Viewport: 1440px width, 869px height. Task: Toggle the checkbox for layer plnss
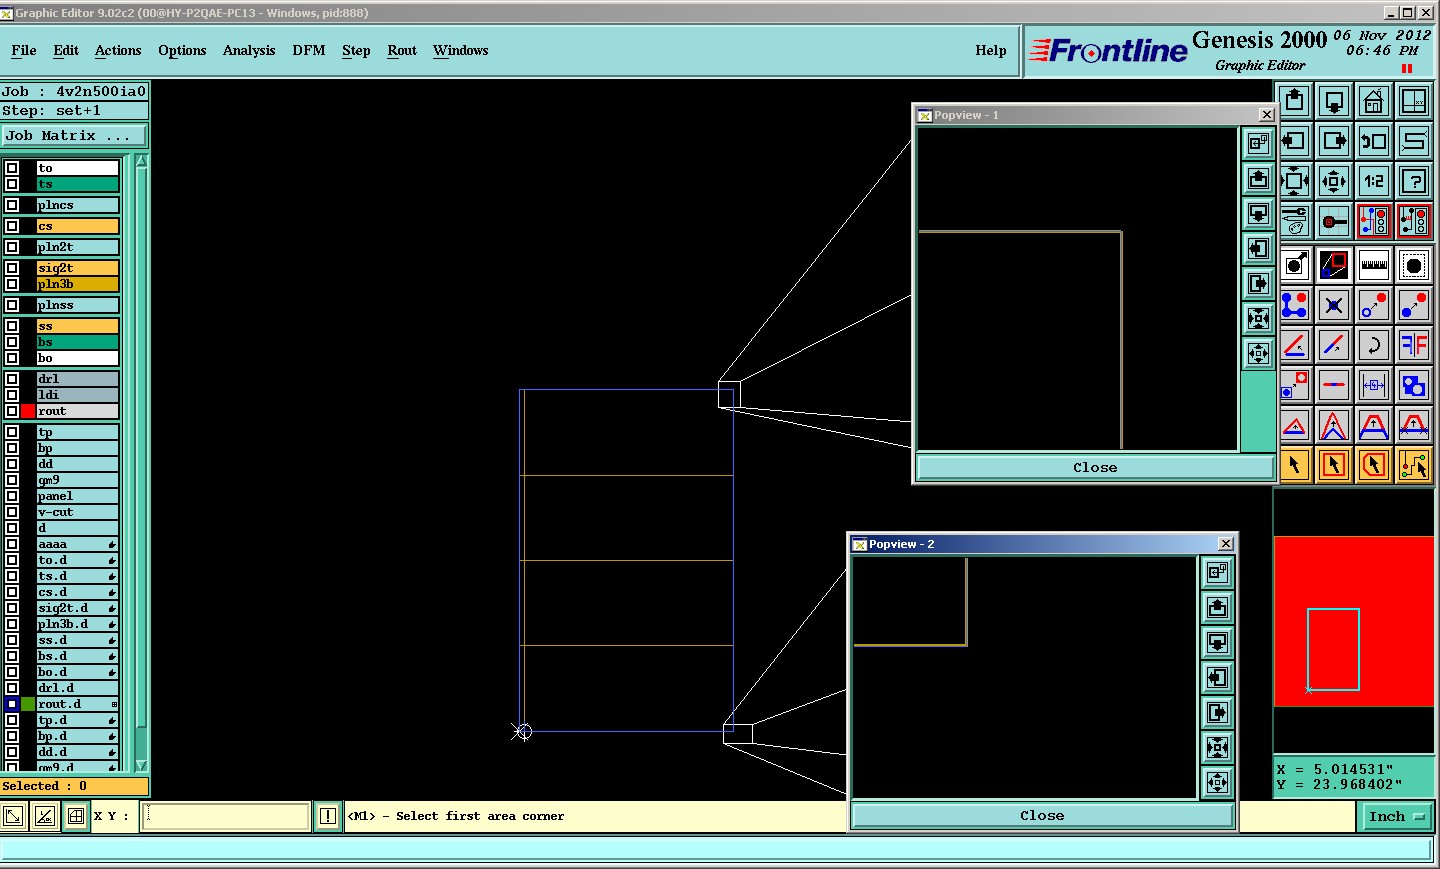click(12, 305)
